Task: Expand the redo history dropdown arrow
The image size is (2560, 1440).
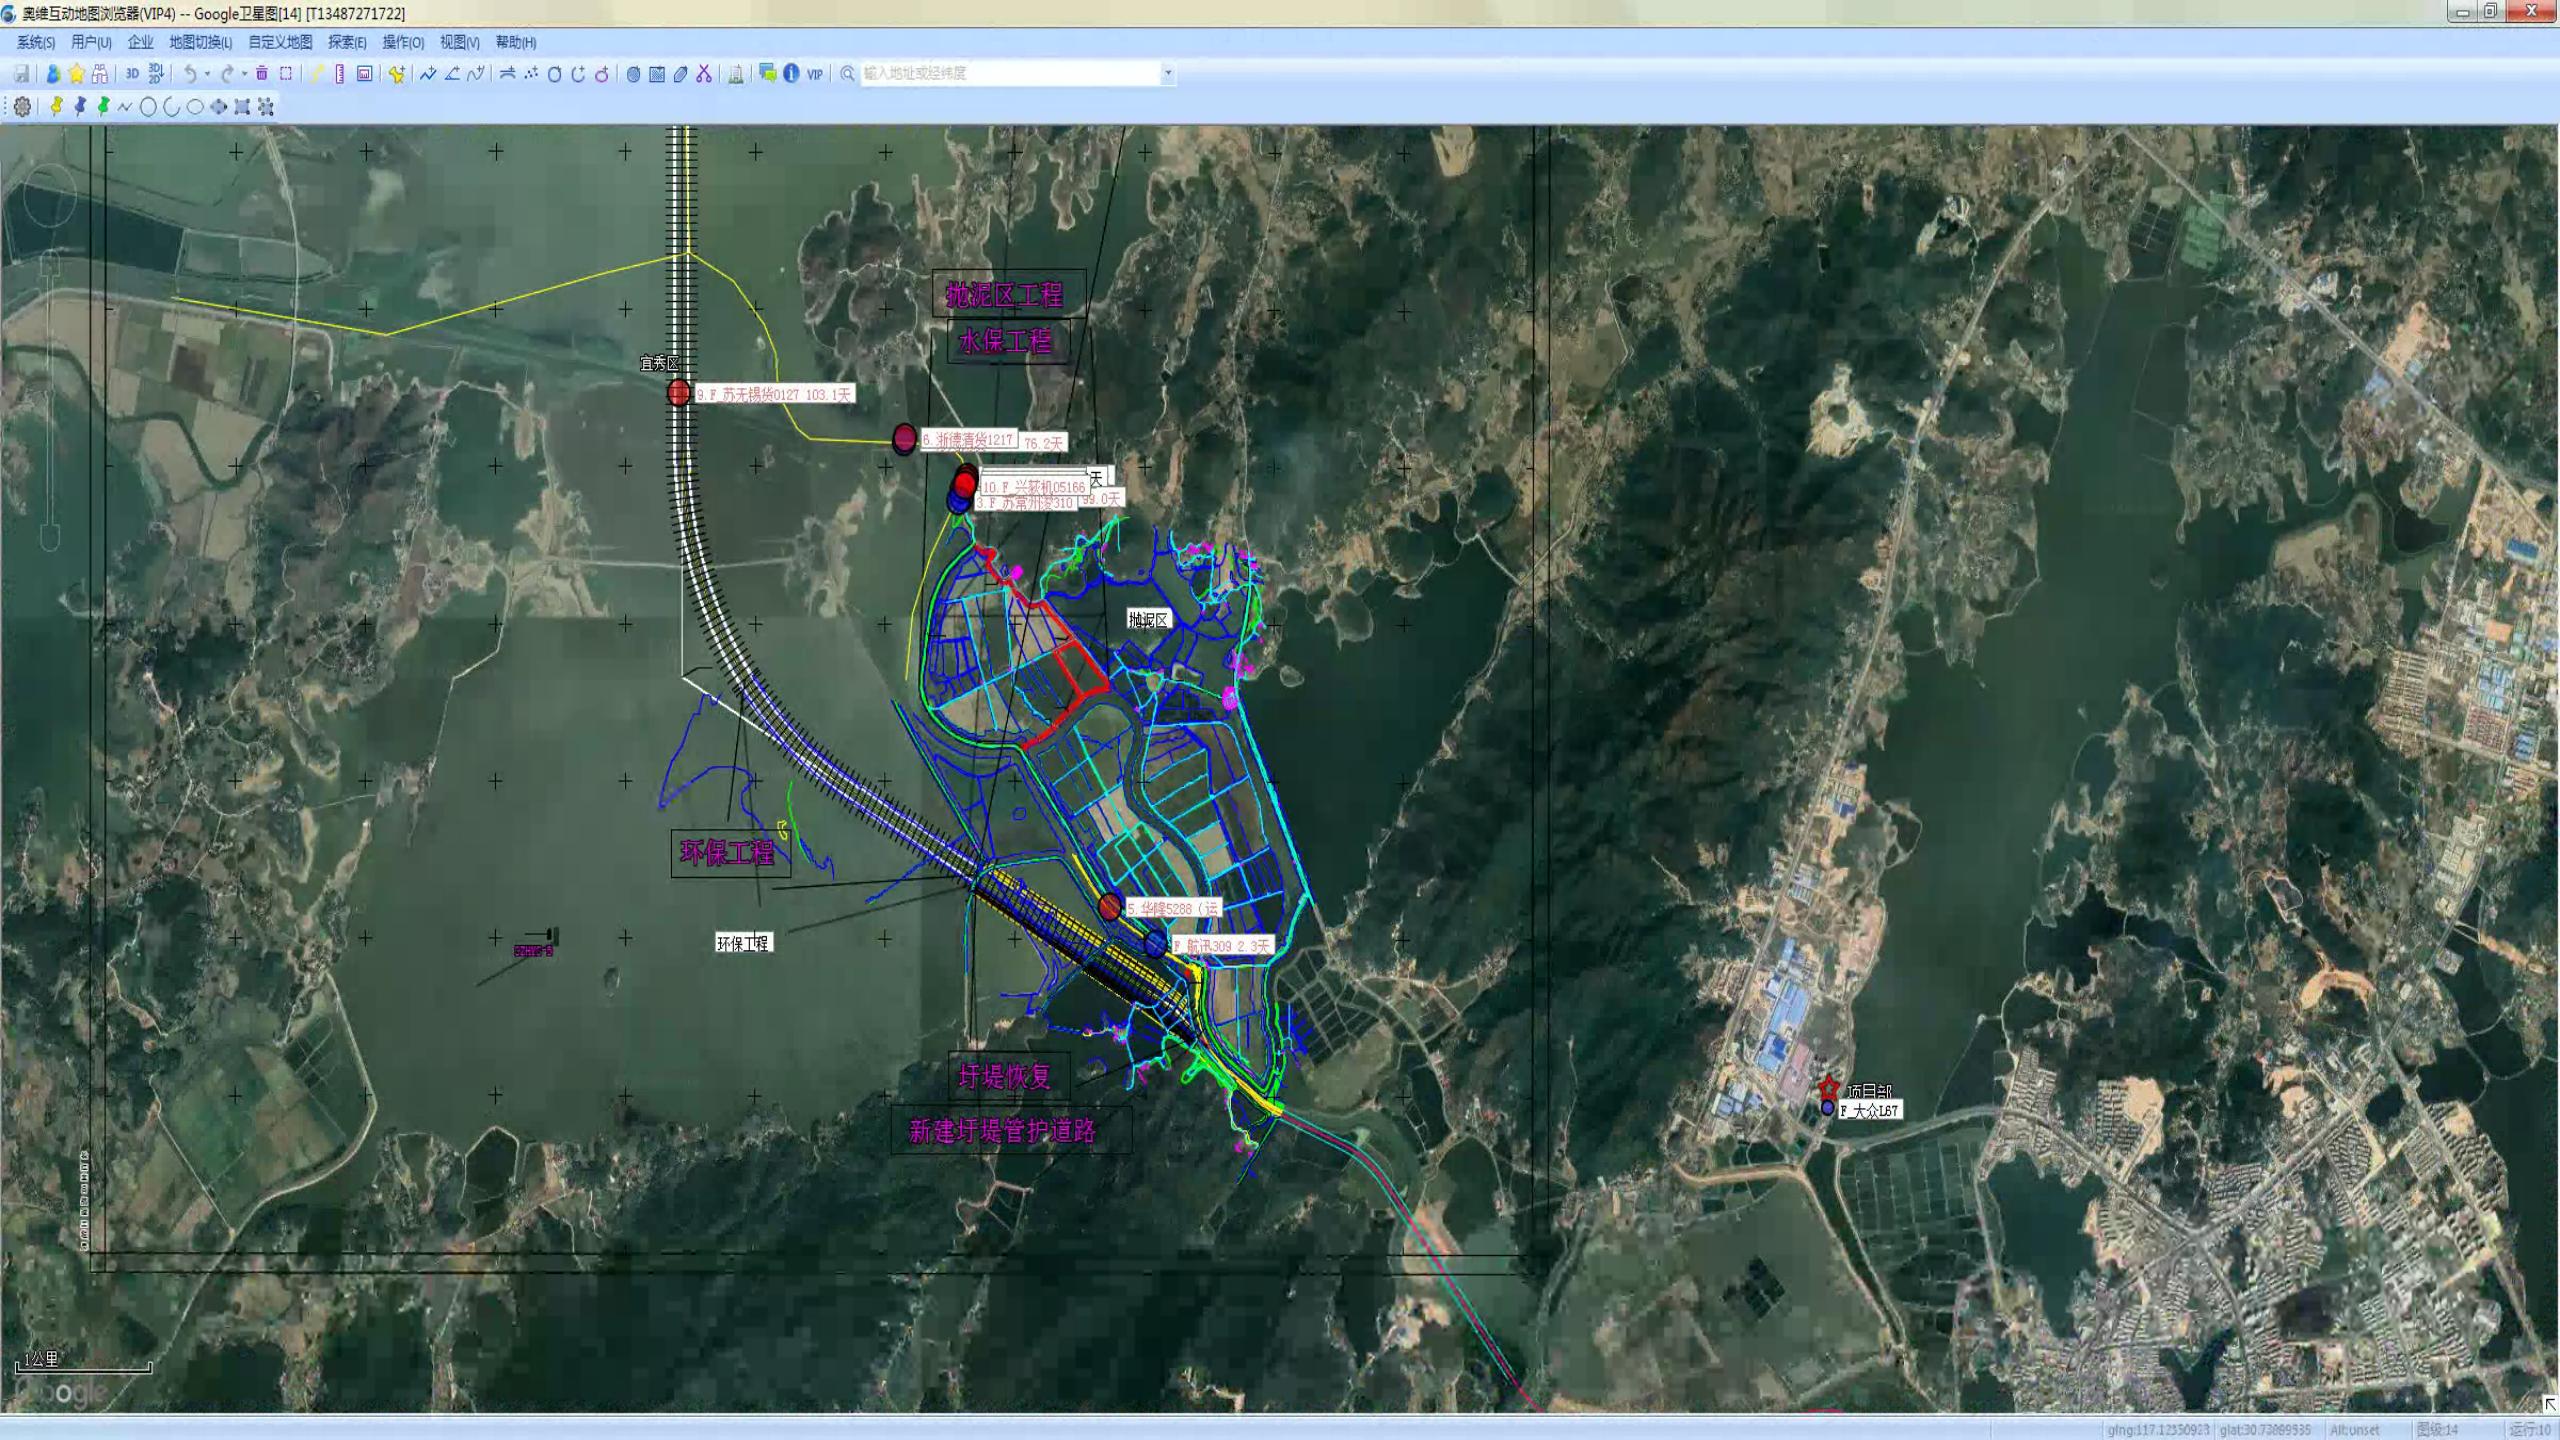Action: [244, 73]
